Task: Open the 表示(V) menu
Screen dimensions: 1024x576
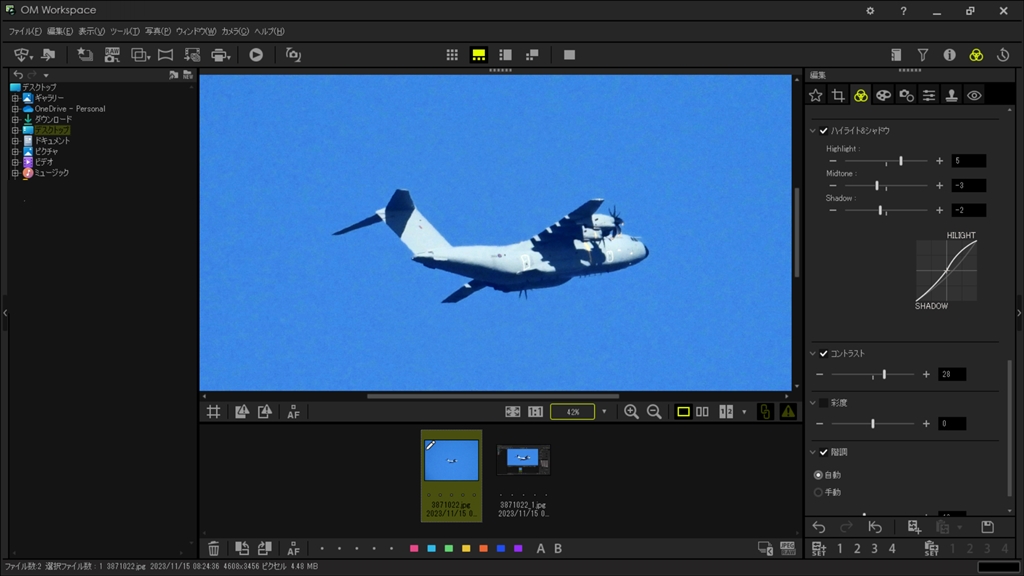Action: pyautogui.click(x=91, y=31)
